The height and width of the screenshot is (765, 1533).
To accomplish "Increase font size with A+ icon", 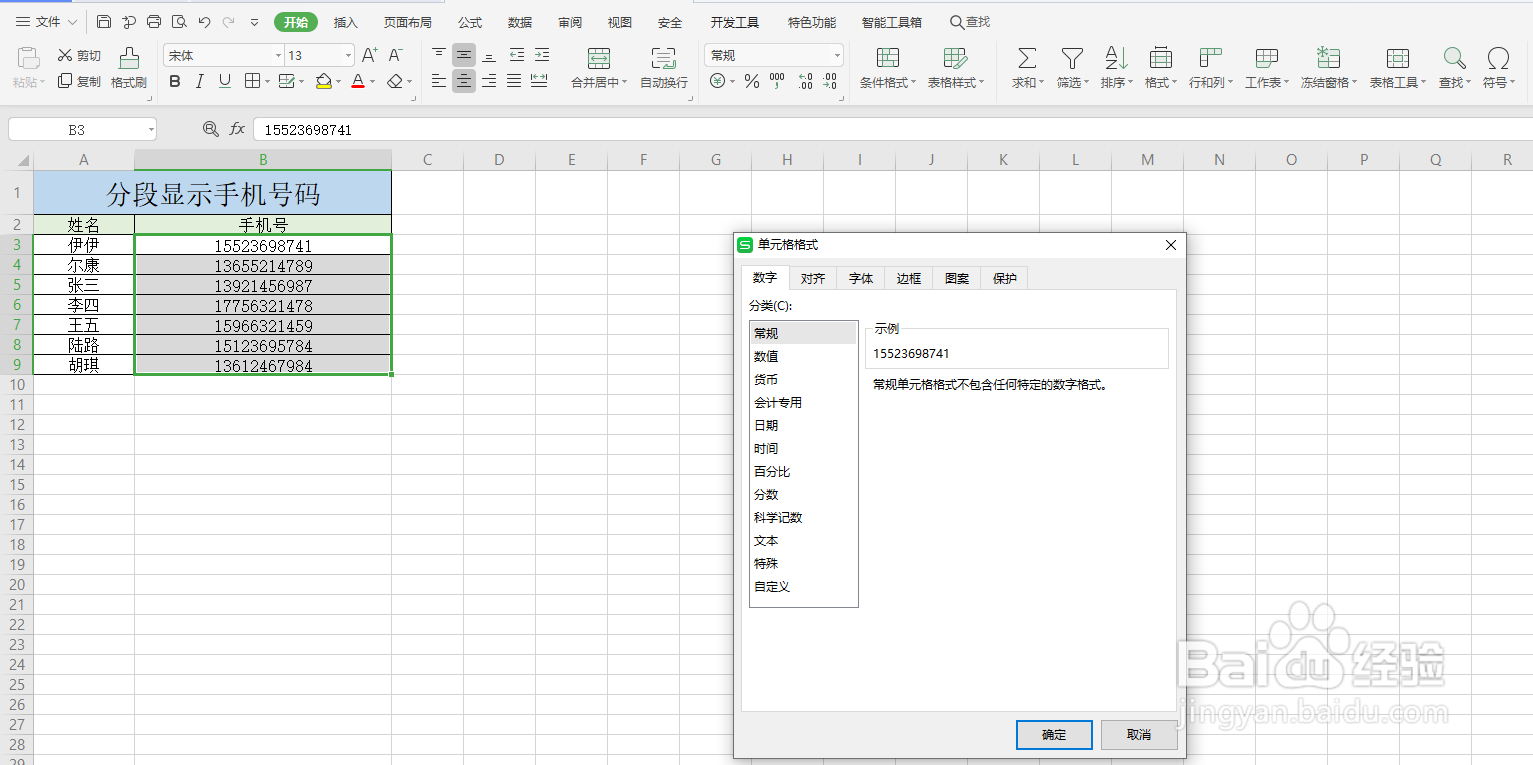I will point(370,56).
